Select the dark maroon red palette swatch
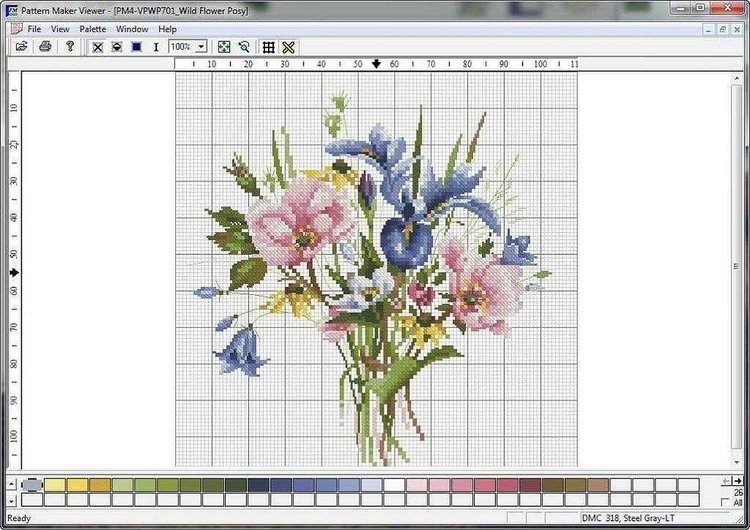750x530 pixels. pyautogui.click(x=530, y=485)
